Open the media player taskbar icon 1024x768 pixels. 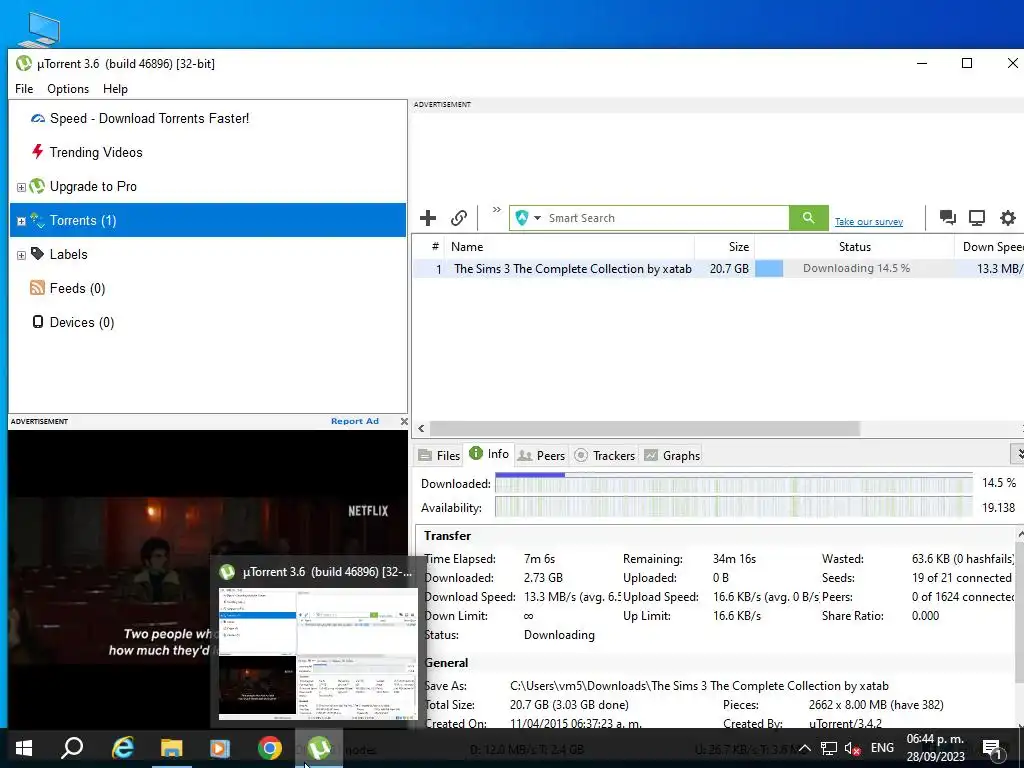pos(220,748)
